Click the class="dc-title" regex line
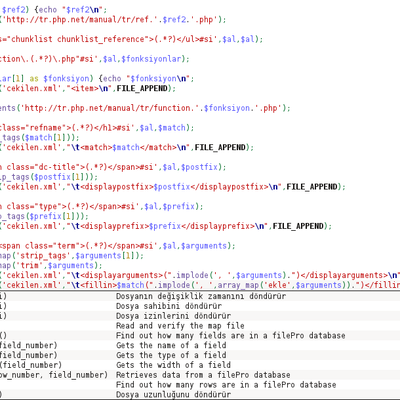 (113, 167)
